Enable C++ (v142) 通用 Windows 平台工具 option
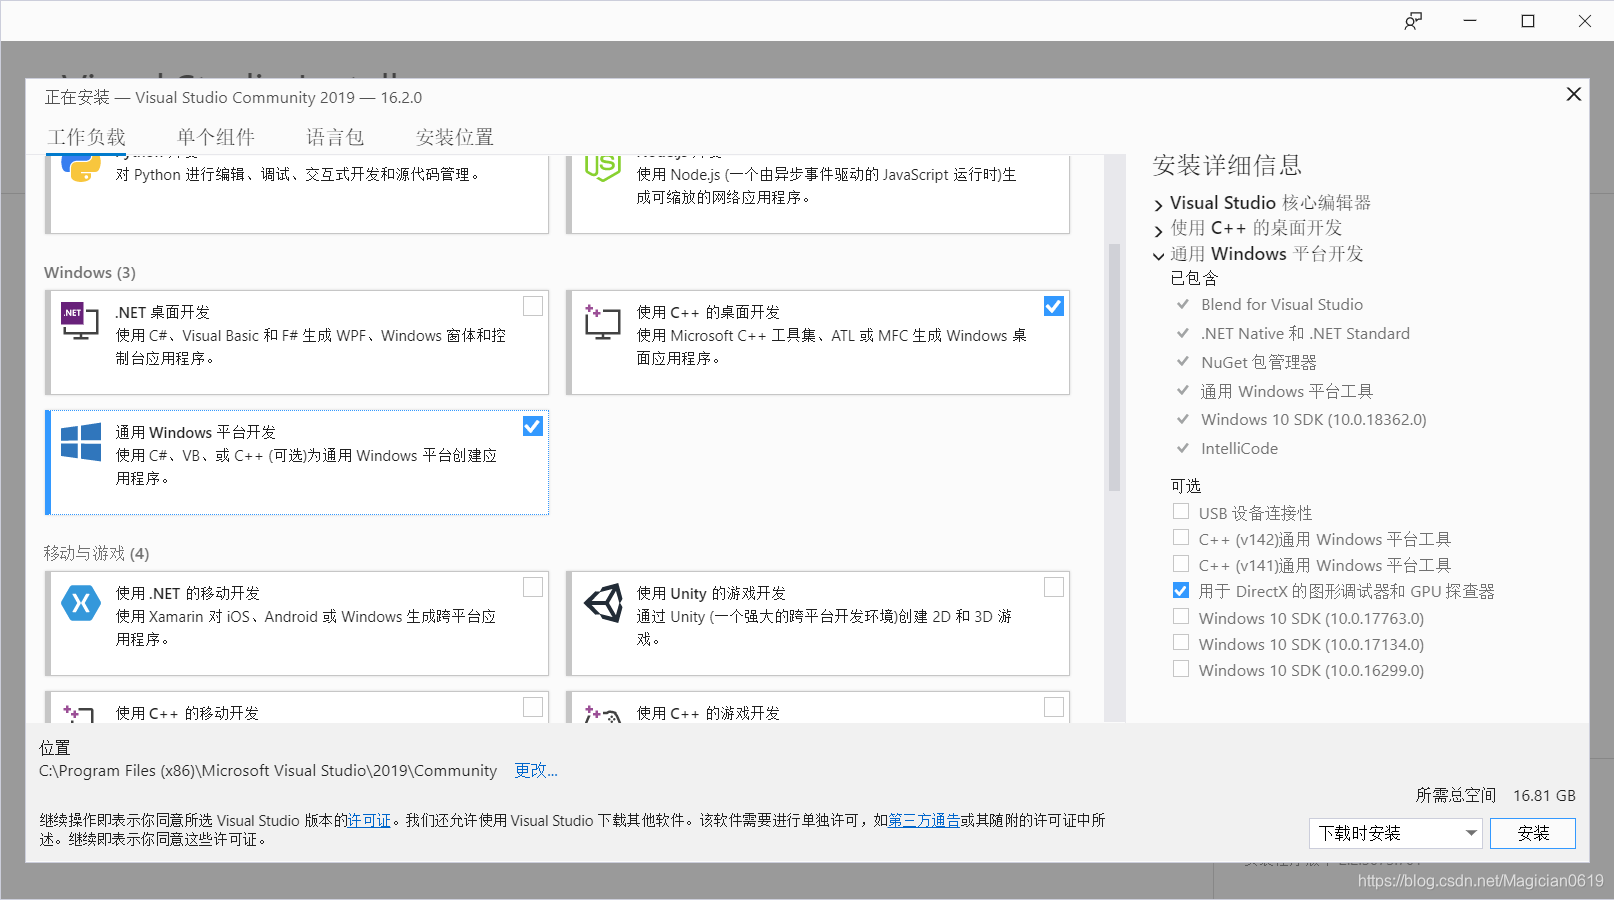1614x900 pixels. pos(1181,537)
